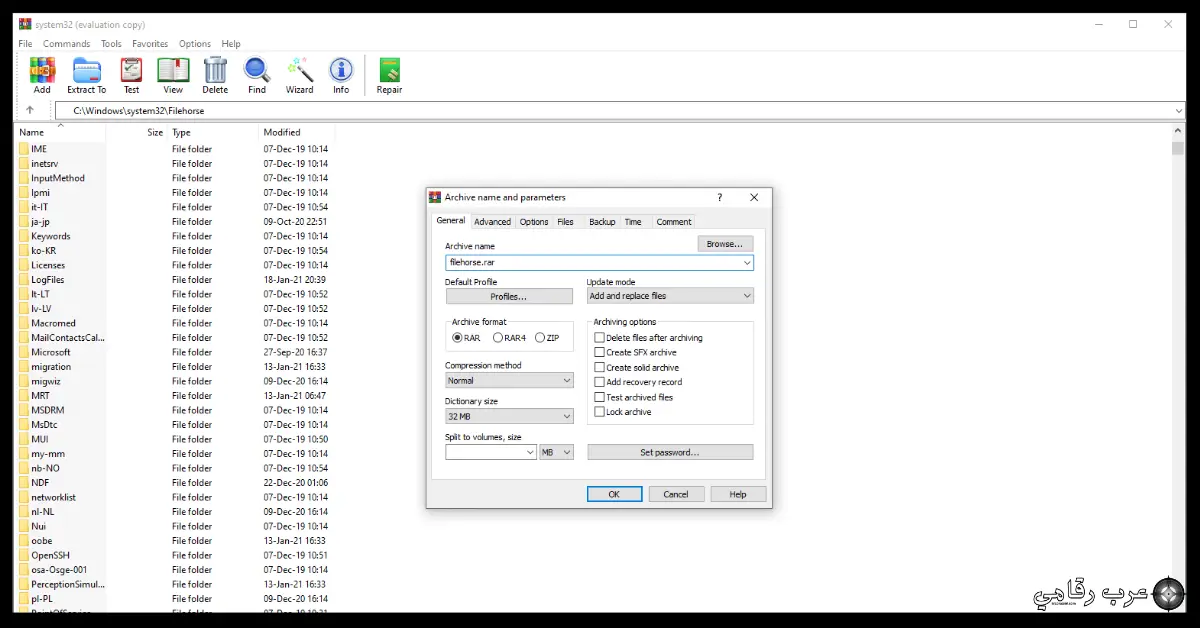Switch to the Files tab
The height and width of the screenshot is (628, 1200).
(x=566, y=222)
